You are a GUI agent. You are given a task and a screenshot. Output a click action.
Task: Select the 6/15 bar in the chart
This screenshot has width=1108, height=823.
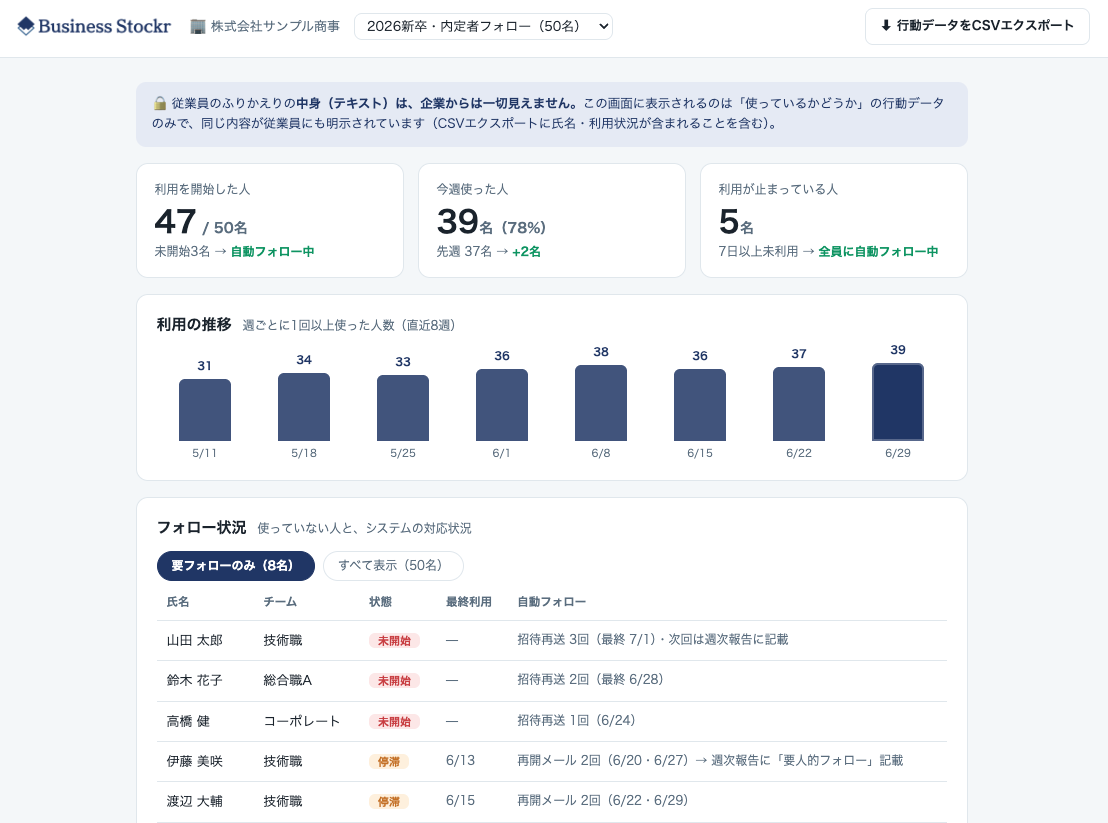(700, 405)
